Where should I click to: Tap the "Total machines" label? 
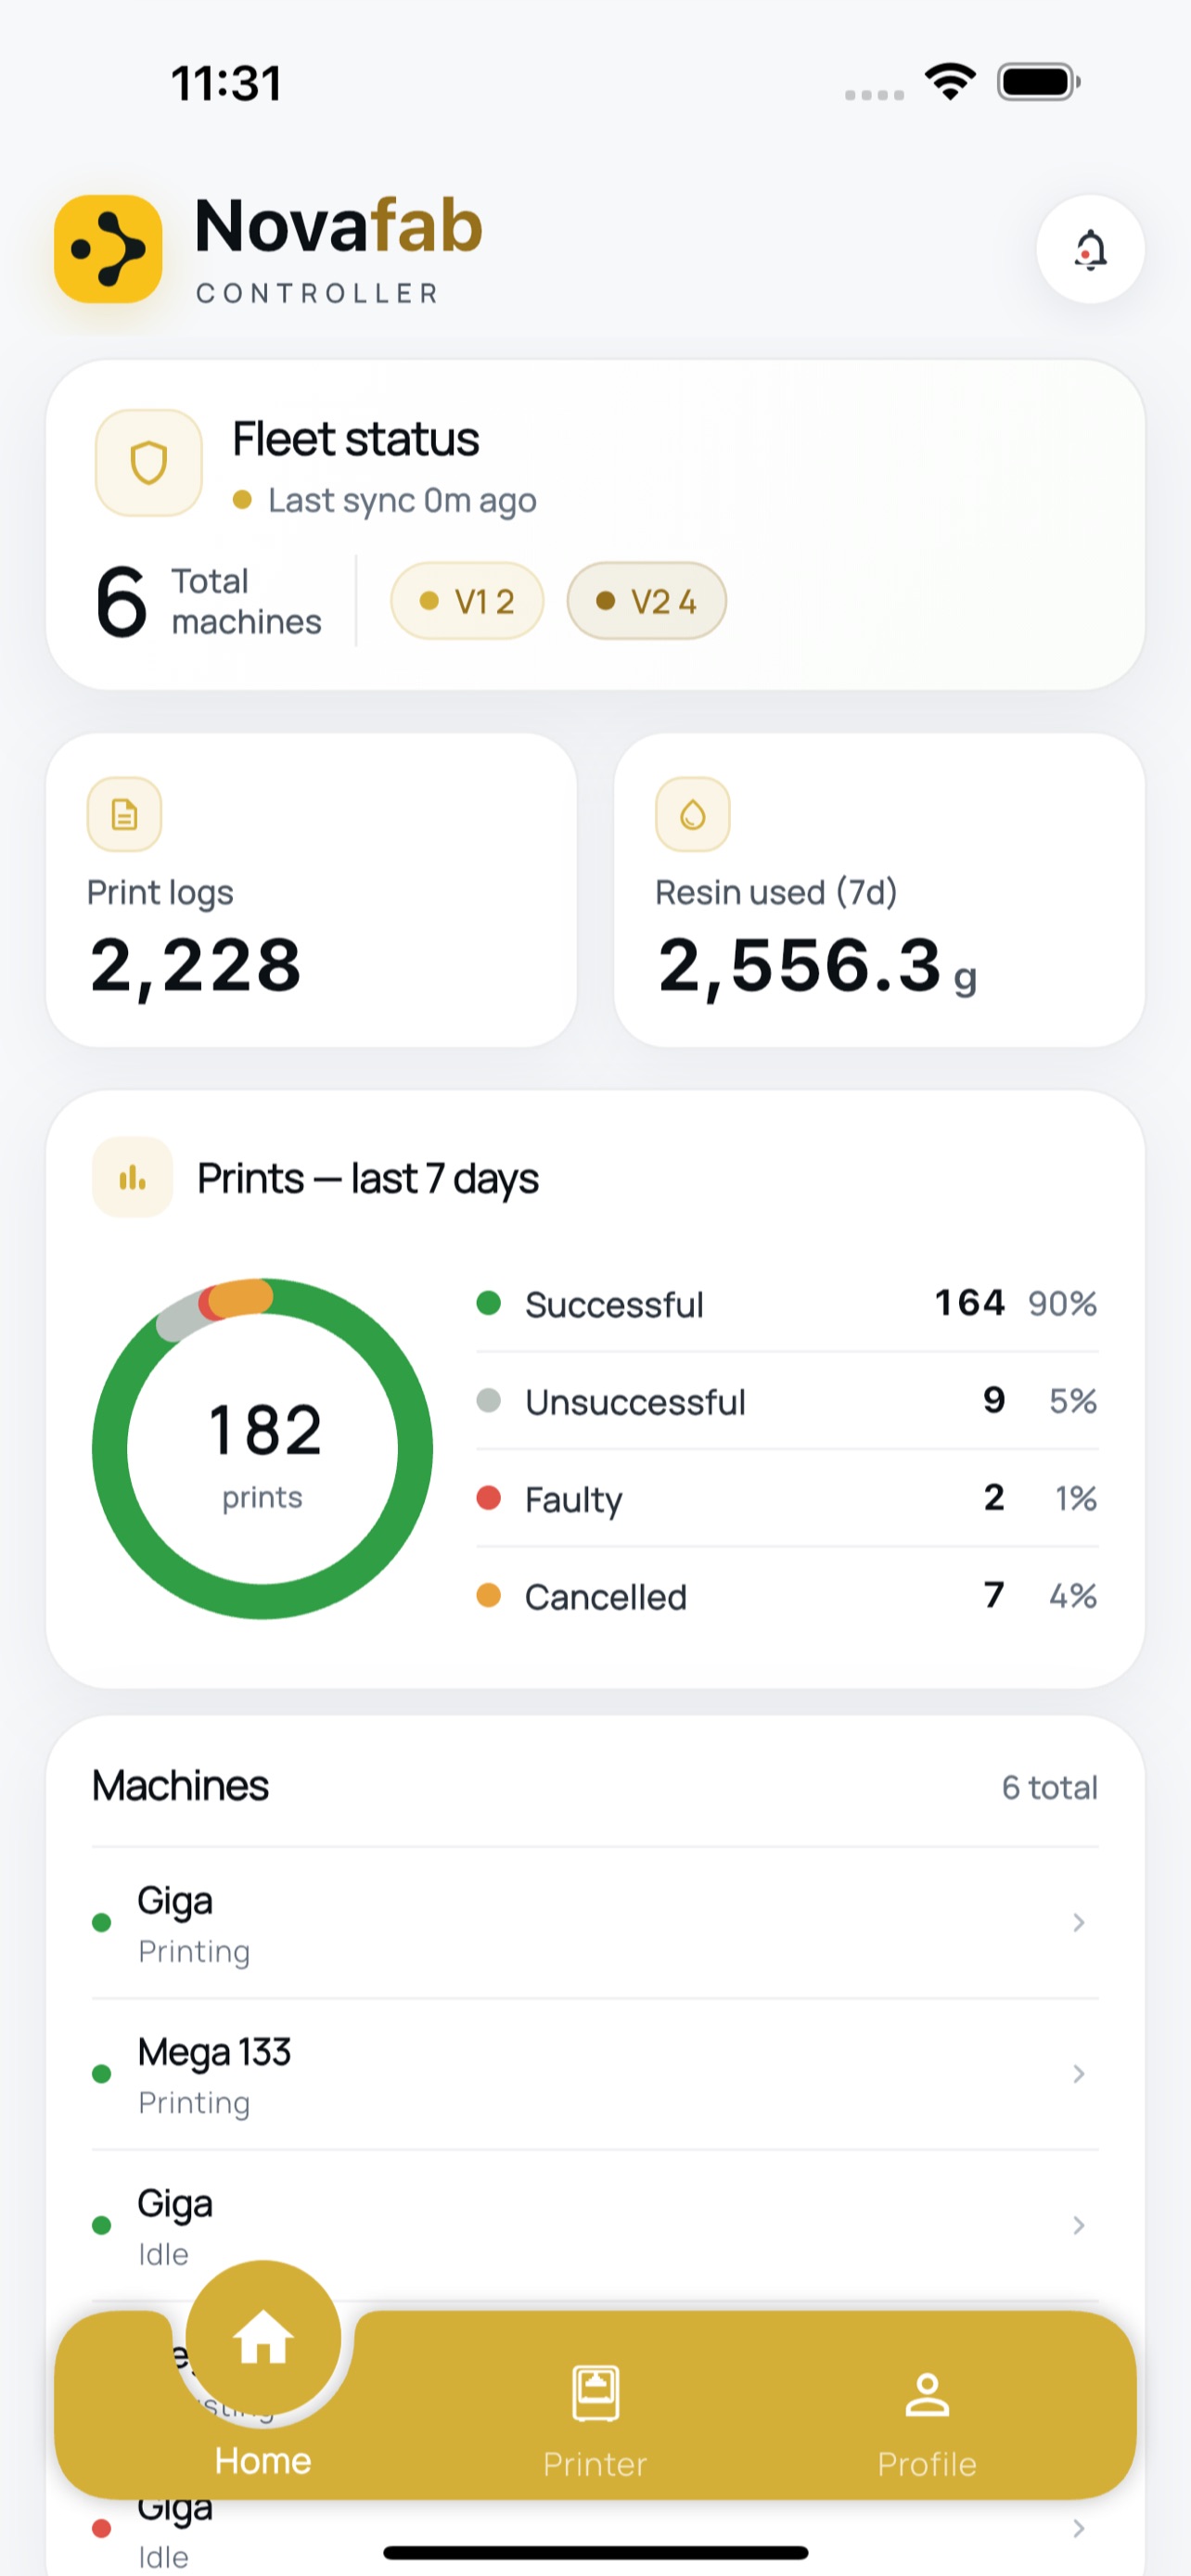point(246,601)
